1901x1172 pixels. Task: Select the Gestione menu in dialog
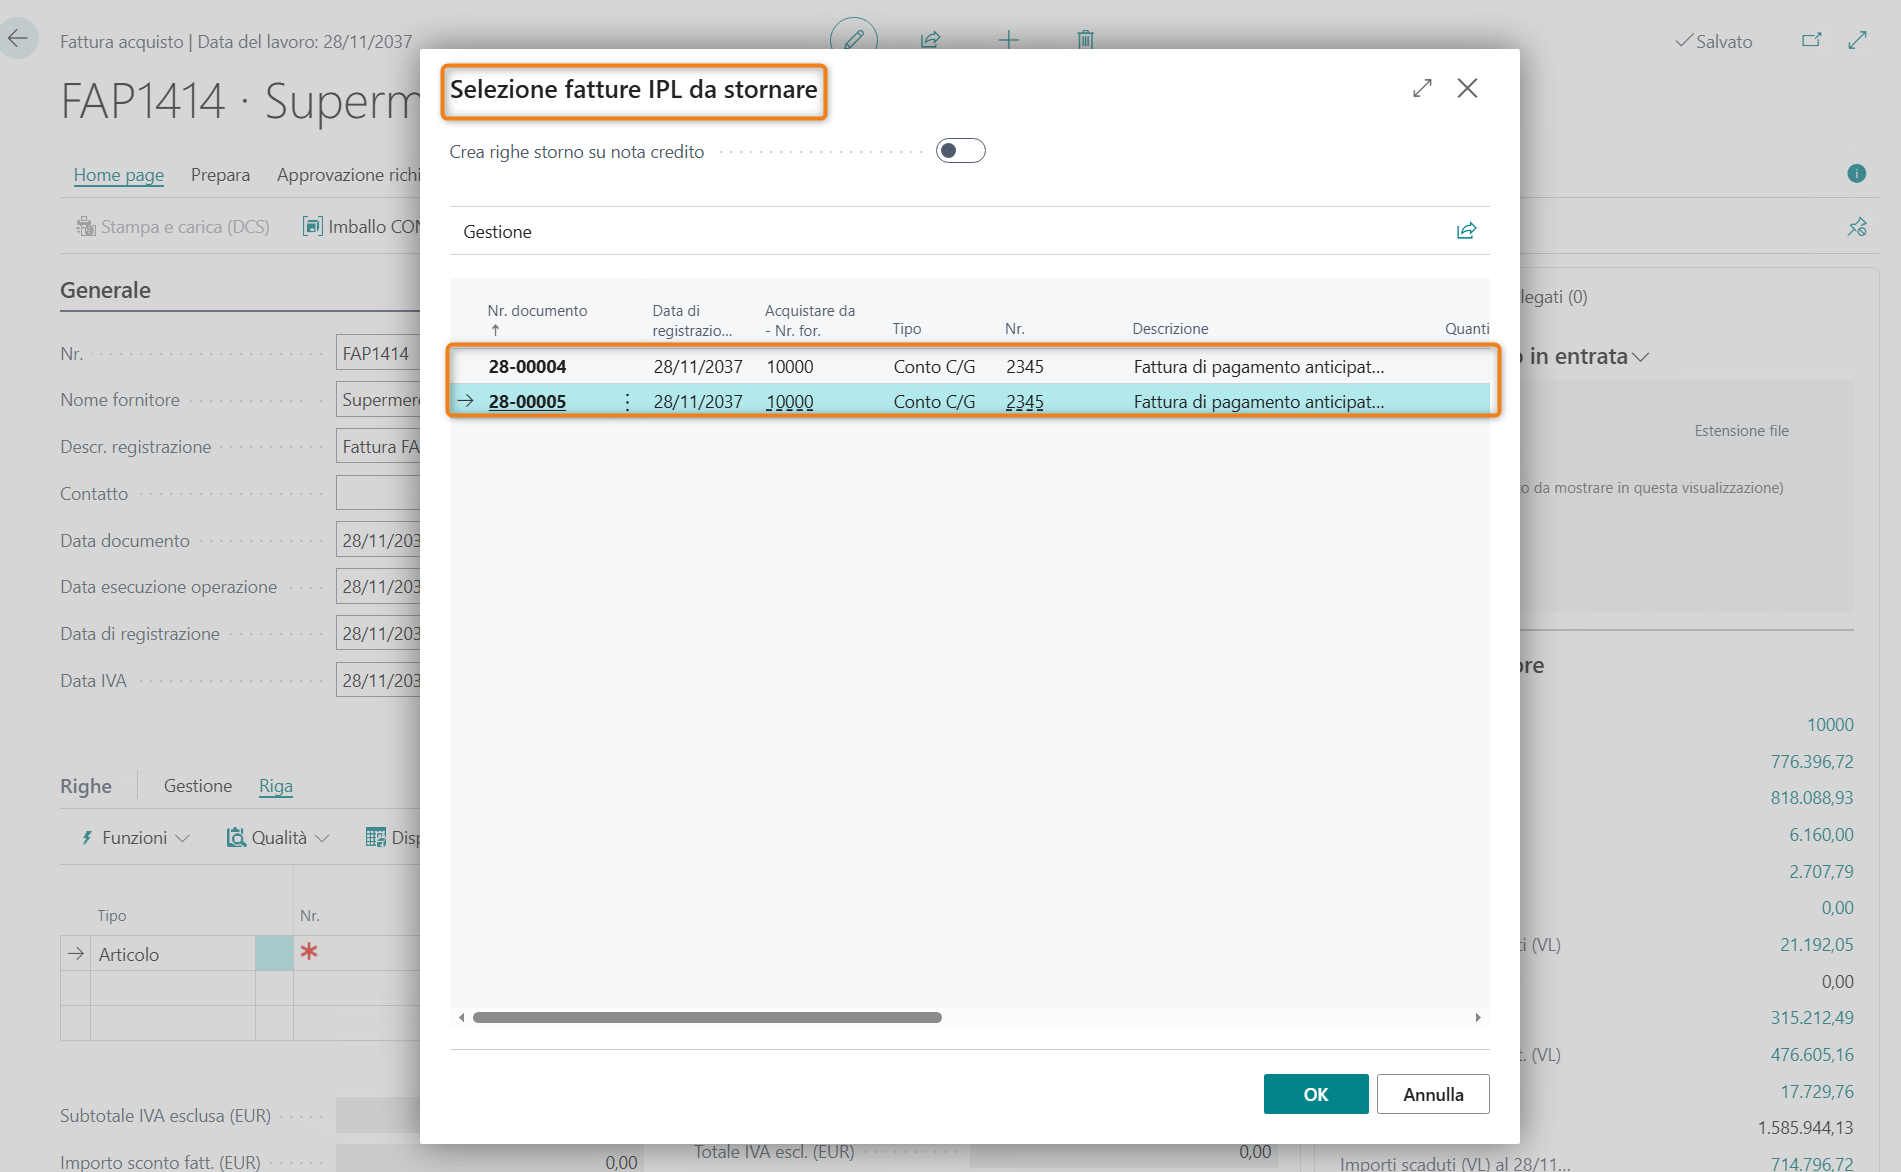pyautogui.click(x=497, y=232)
